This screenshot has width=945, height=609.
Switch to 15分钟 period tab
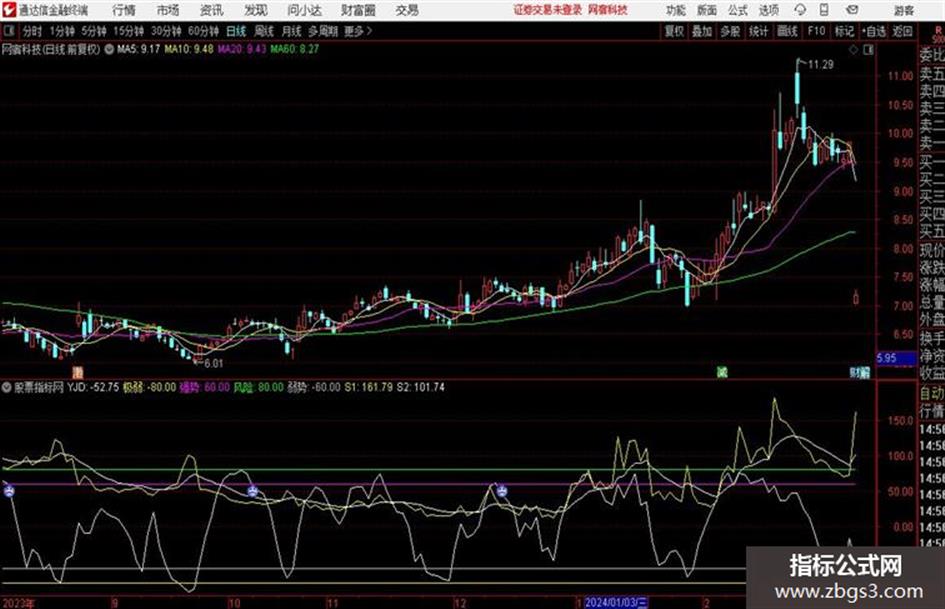(x=128, y=31)
